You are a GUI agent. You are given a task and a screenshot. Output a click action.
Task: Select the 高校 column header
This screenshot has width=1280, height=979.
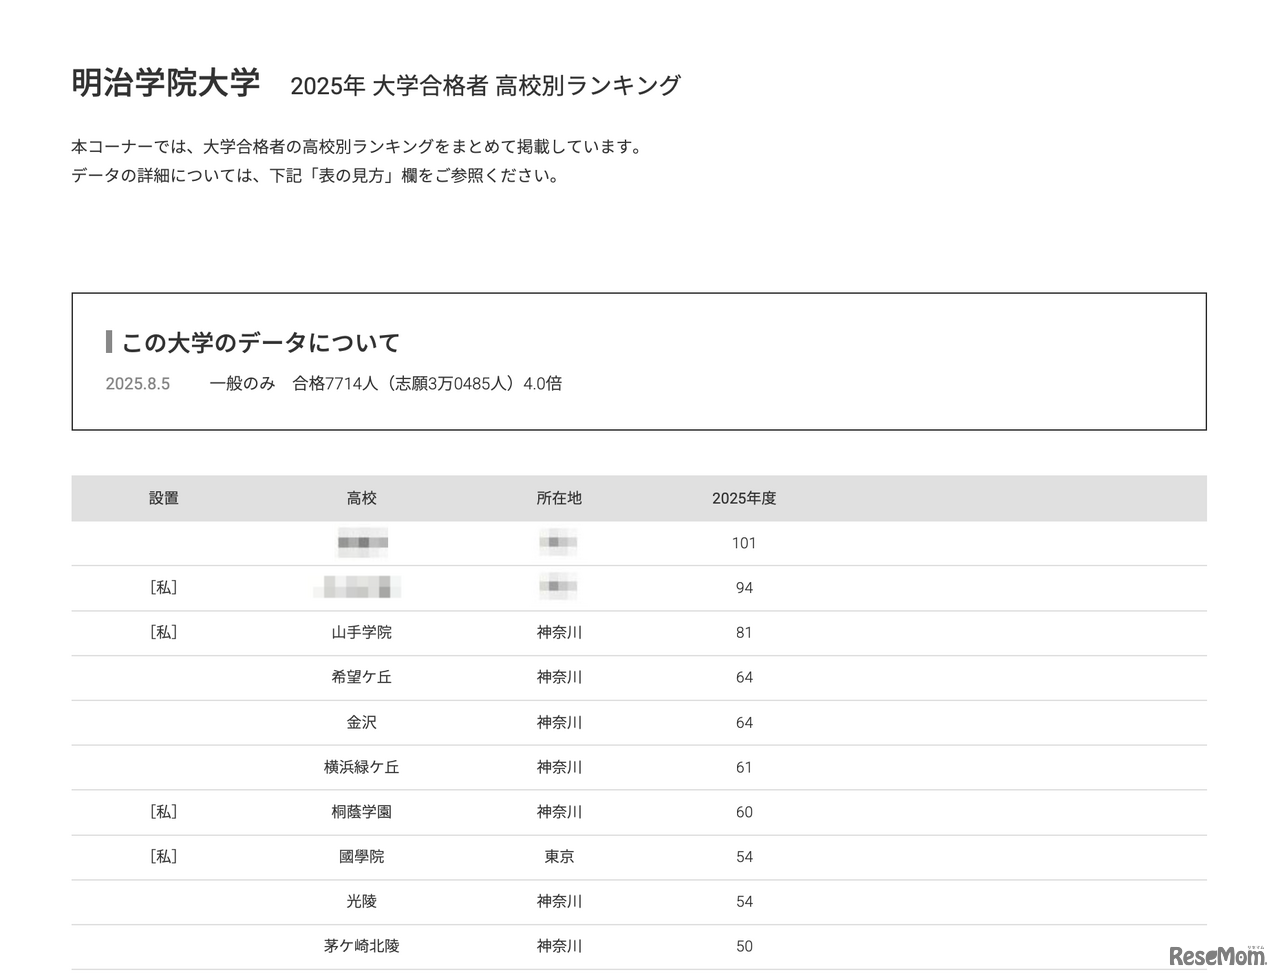[362, 498]
